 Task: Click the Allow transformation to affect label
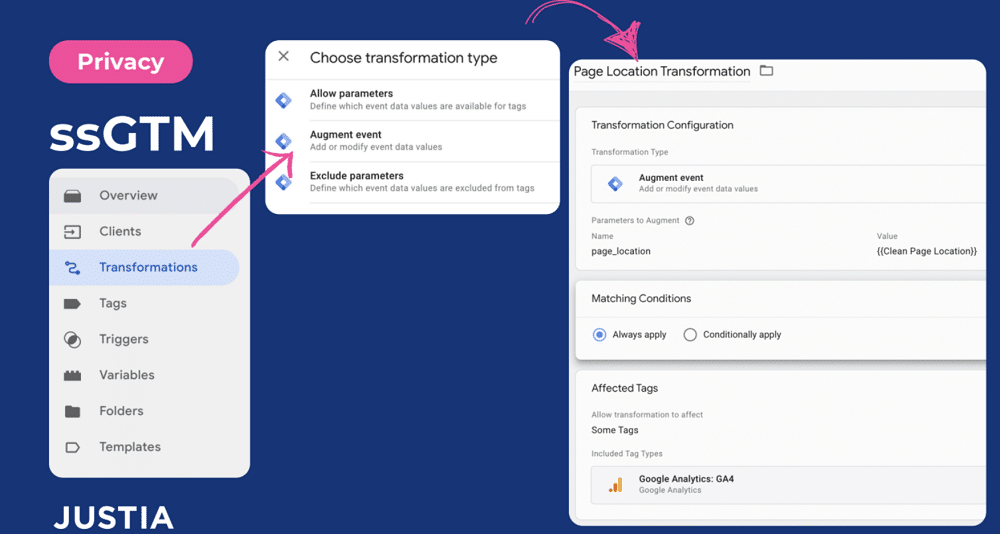tap(647, 415)
